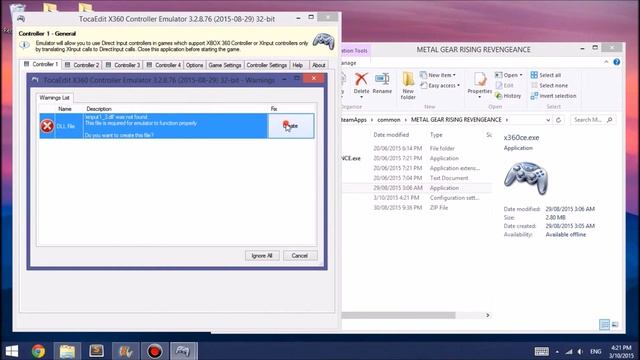Image resolution: width=640 pixels, height=360 pixels.
Task: Collapse the Explorer ribbon with the chevron
Action: (606, 62)
